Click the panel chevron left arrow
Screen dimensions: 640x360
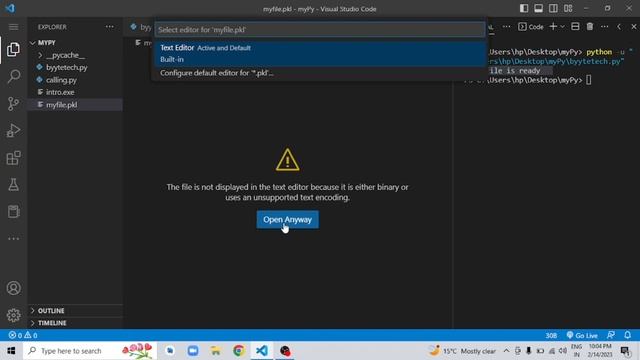pos(619,27)
